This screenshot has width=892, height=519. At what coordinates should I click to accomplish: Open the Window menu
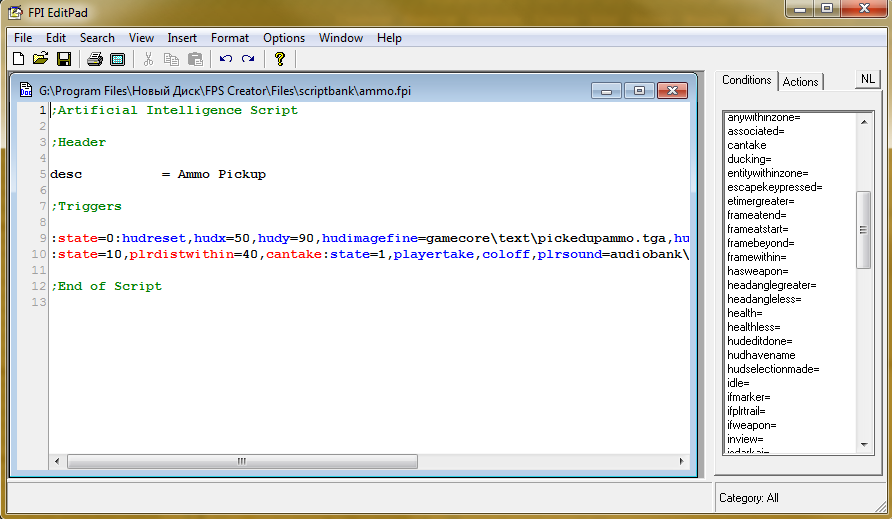(341, 38)
